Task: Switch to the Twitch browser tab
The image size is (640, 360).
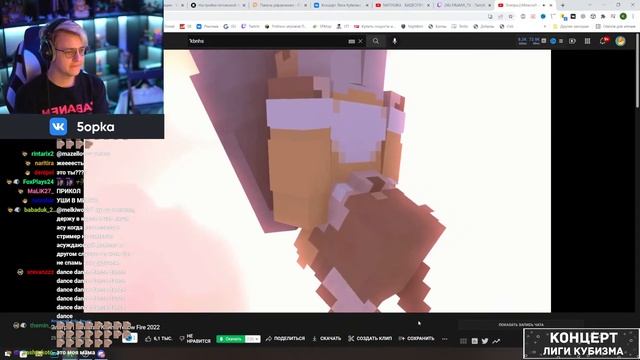Action: pos(463,5)
